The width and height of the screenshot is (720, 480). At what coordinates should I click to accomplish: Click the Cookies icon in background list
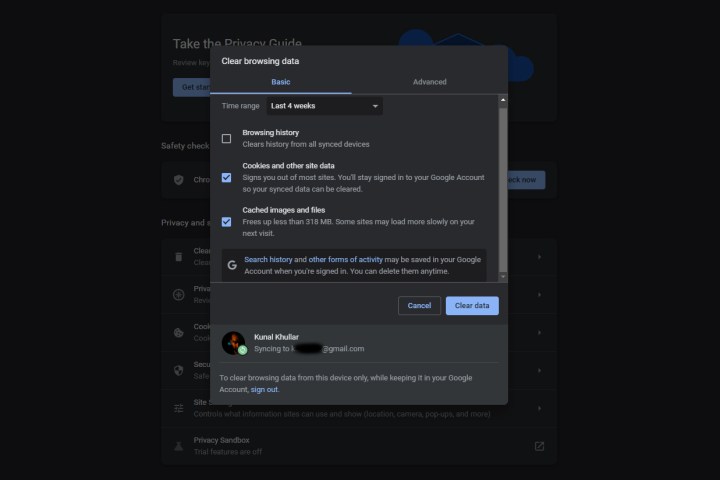[x=179, y=333]
